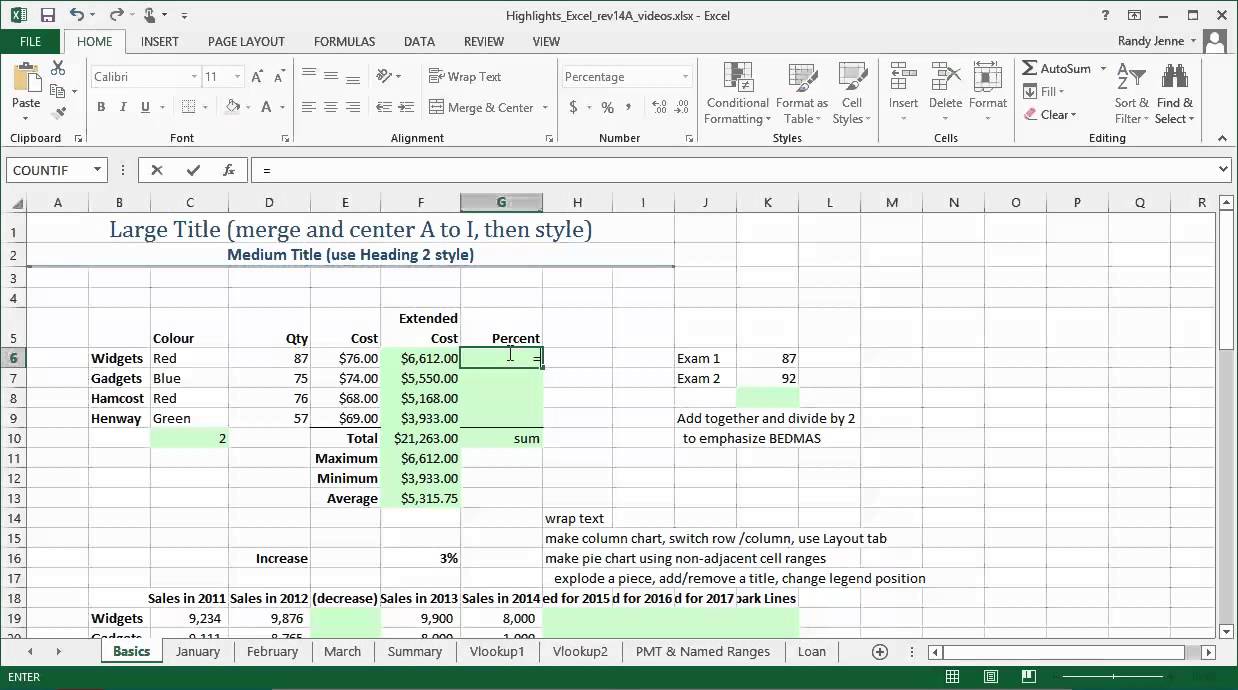Expand the Merge & Center dropdown arrow

545,107
